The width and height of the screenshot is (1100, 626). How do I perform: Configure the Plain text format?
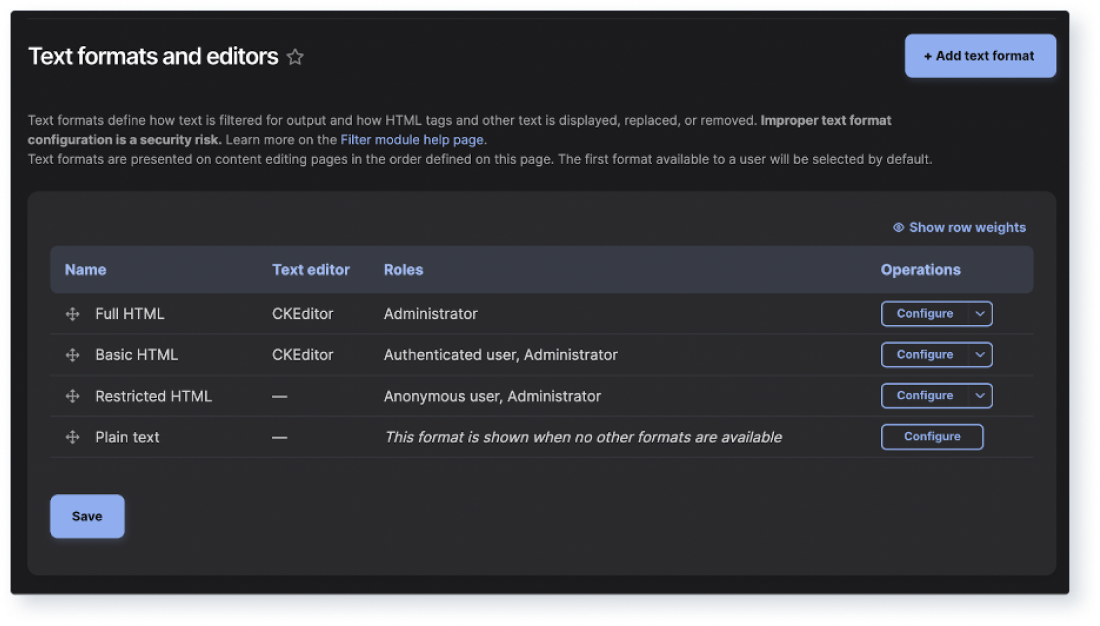coord(931,437)
